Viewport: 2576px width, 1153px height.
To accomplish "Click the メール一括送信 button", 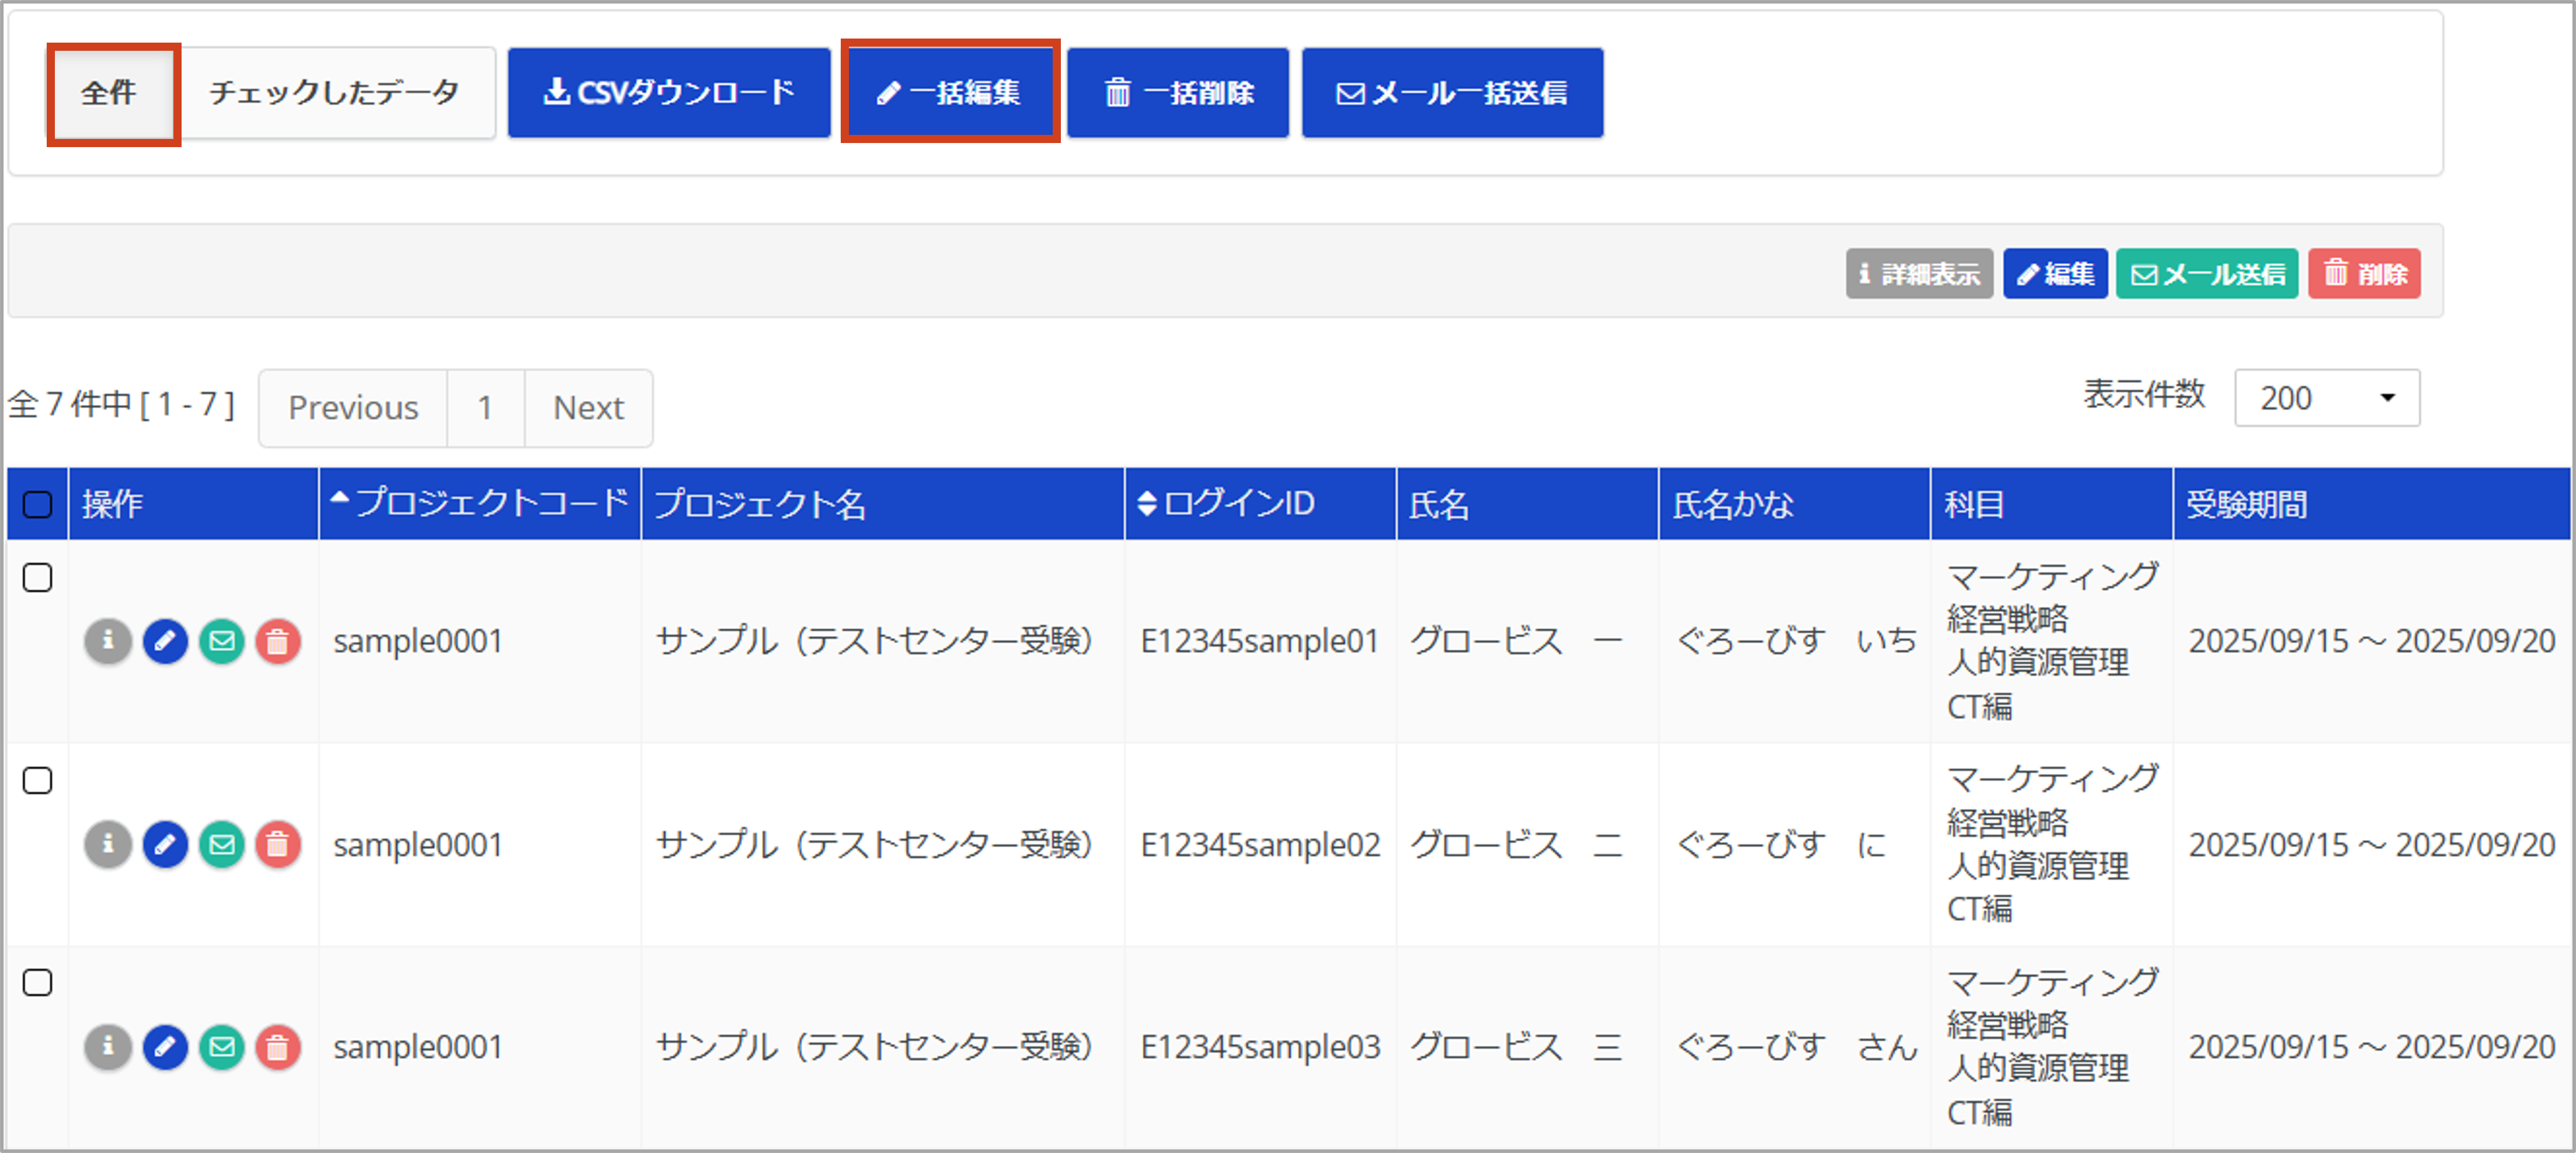I will click(1452, 93).
